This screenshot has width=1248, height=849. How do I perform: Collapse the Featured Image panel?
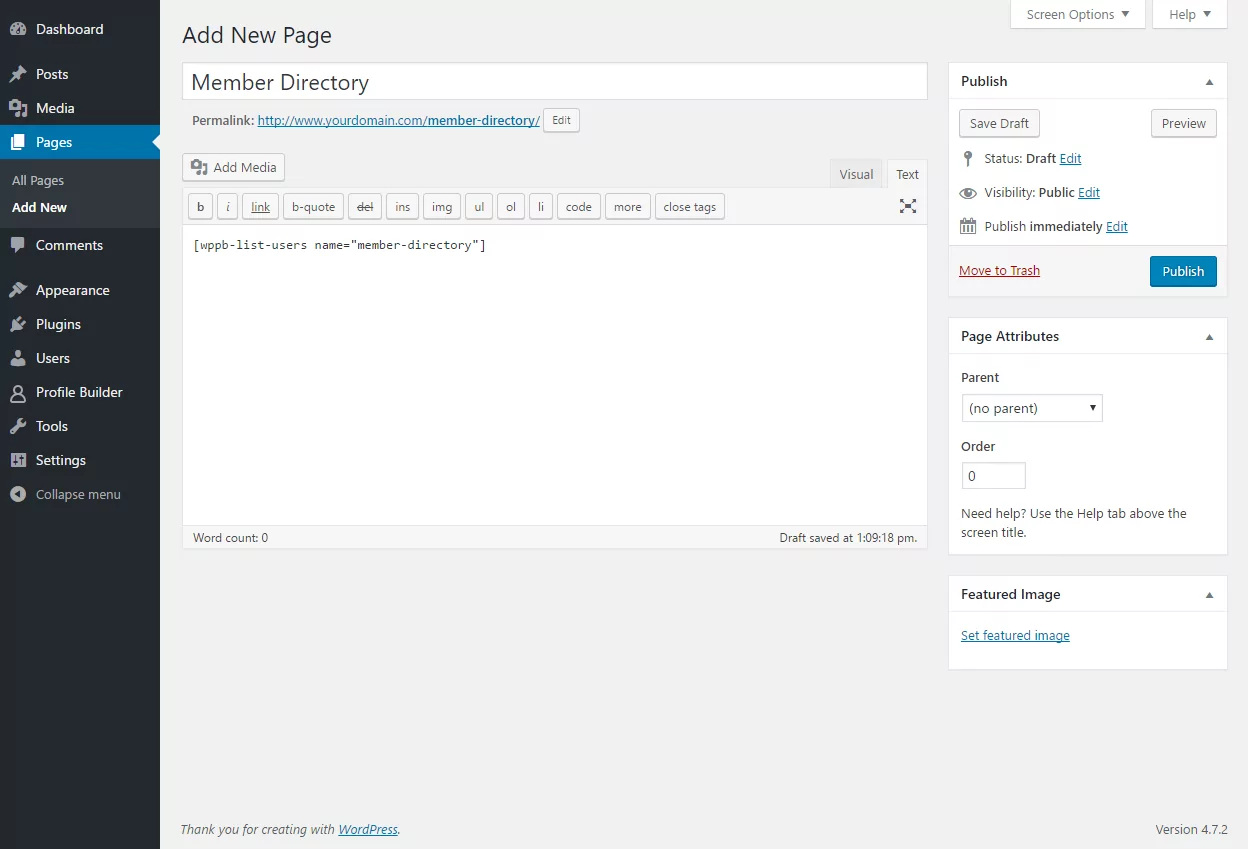pos(1209,595)
